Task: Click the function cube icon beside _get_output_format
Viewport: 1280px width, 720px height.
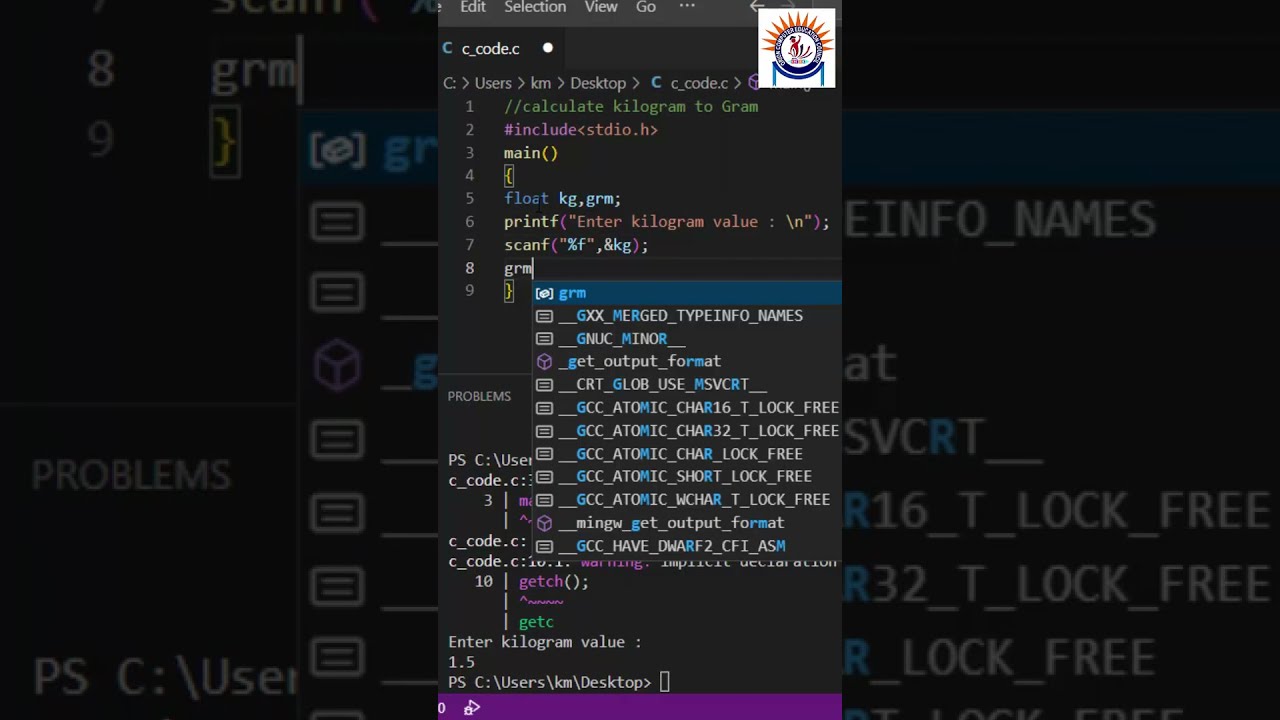Action: tap(544, 361)
